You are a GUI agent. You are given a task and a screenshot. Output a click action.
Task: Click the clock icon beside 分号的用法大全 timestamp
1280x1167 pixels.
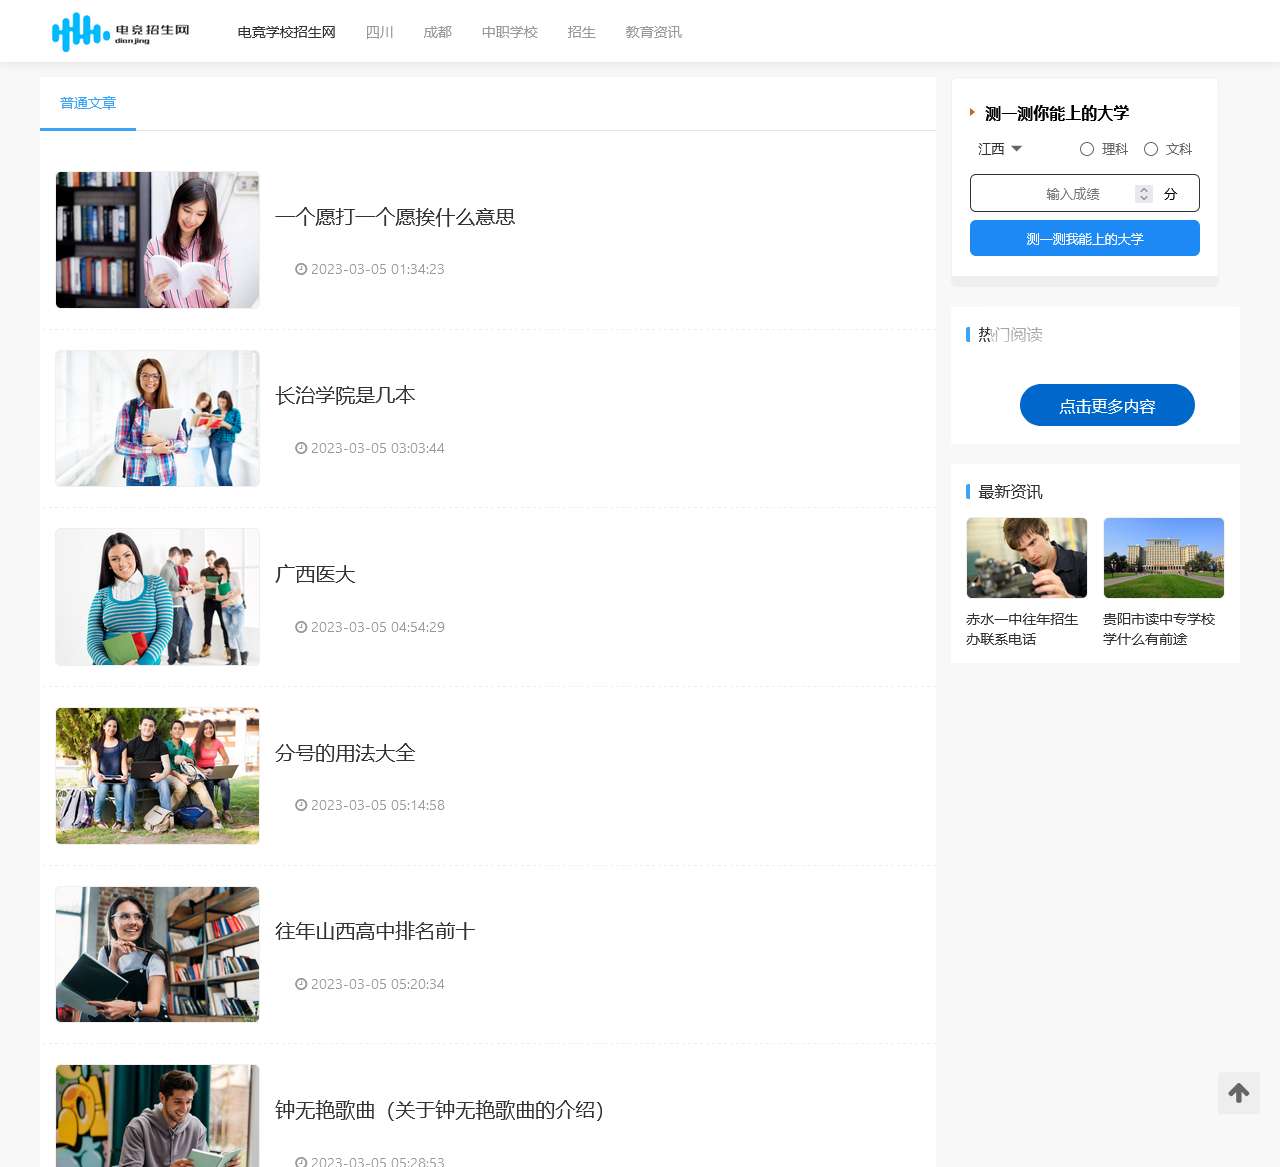[300, 805]
